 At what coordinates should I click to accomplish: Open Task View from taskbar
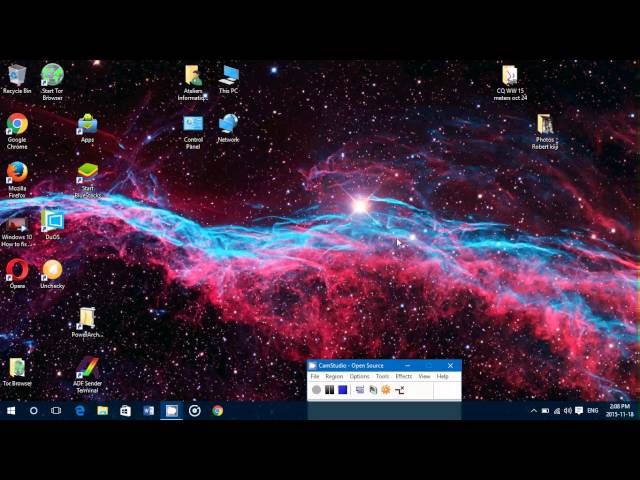click(56, 411)
